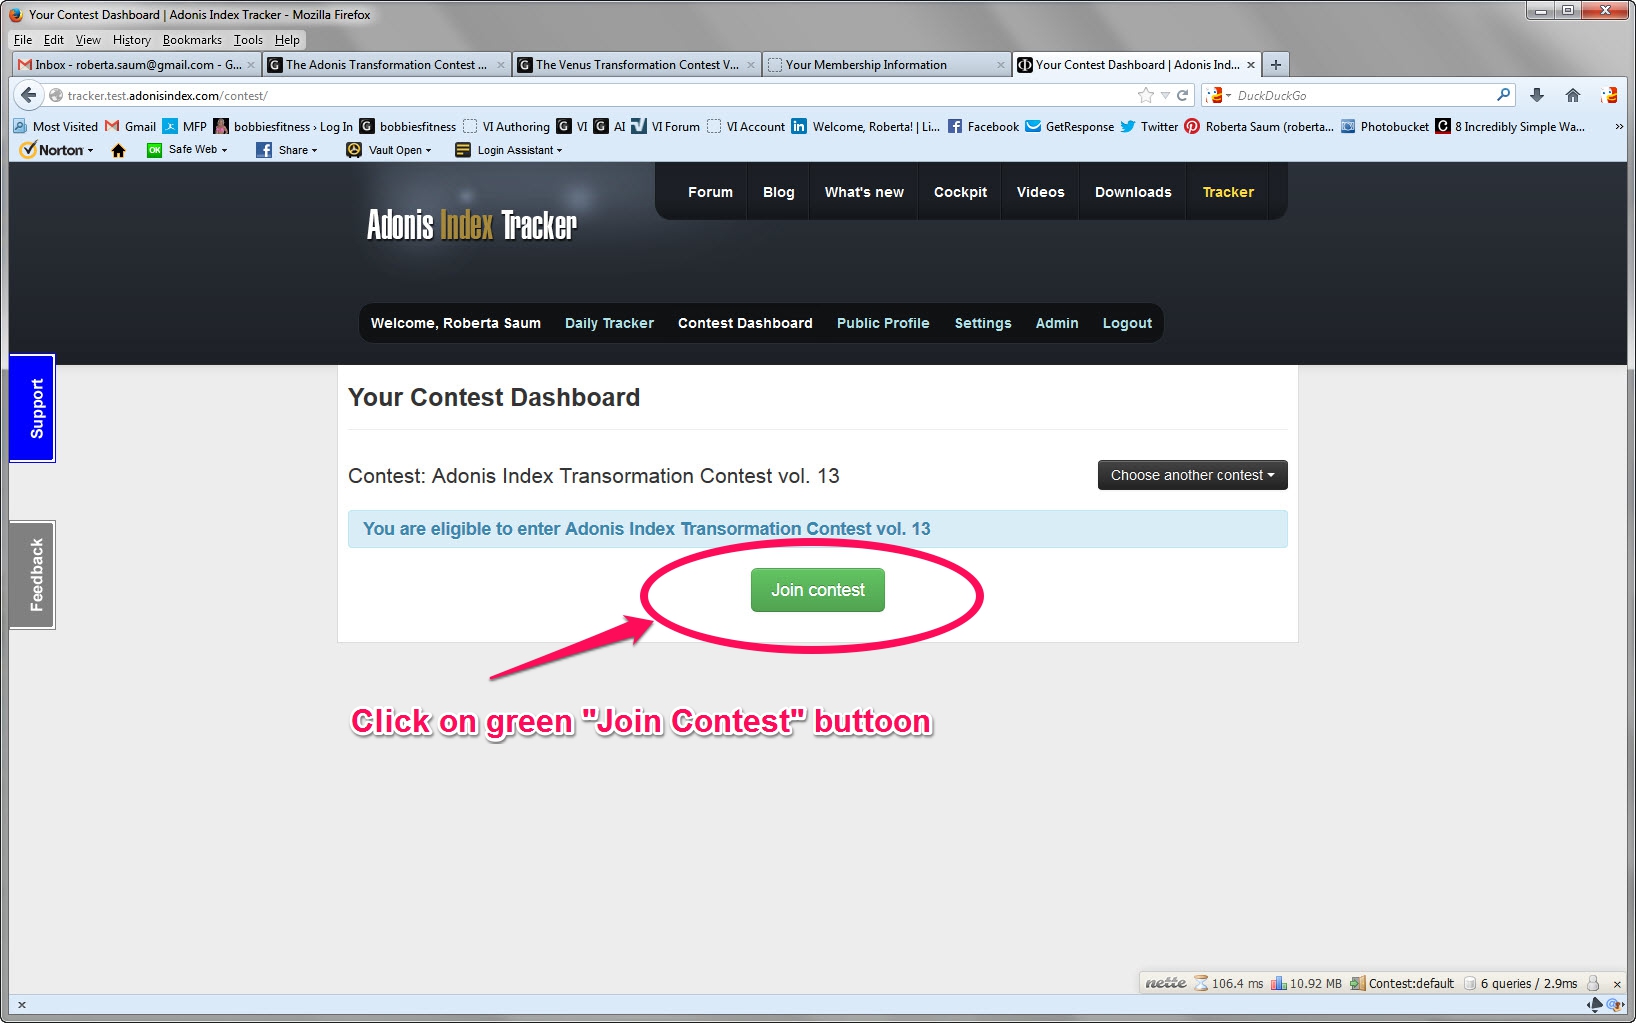
Task: Open the Twitter bookmark
Action: [x=1150, y=127]
